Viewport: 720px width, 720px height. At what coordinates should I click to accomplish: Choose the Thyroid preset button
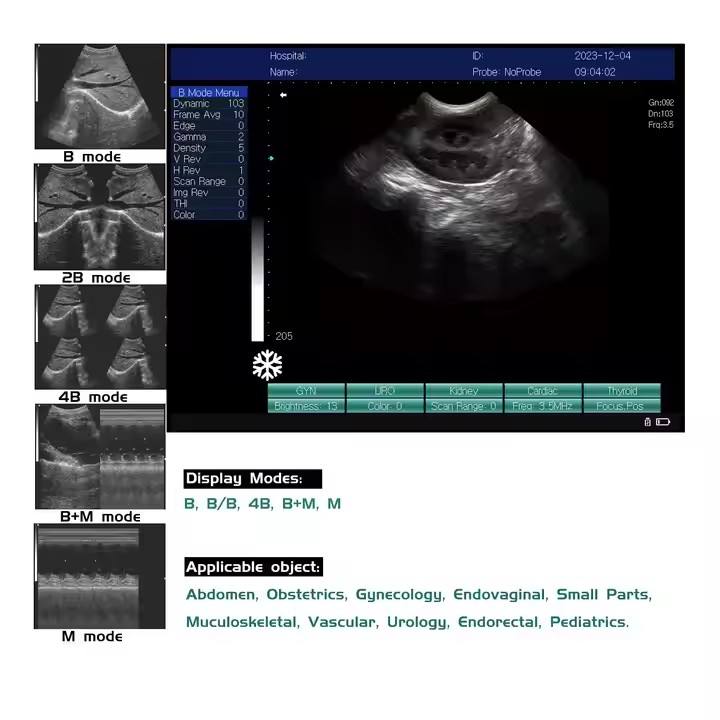(x=622, y=391)
